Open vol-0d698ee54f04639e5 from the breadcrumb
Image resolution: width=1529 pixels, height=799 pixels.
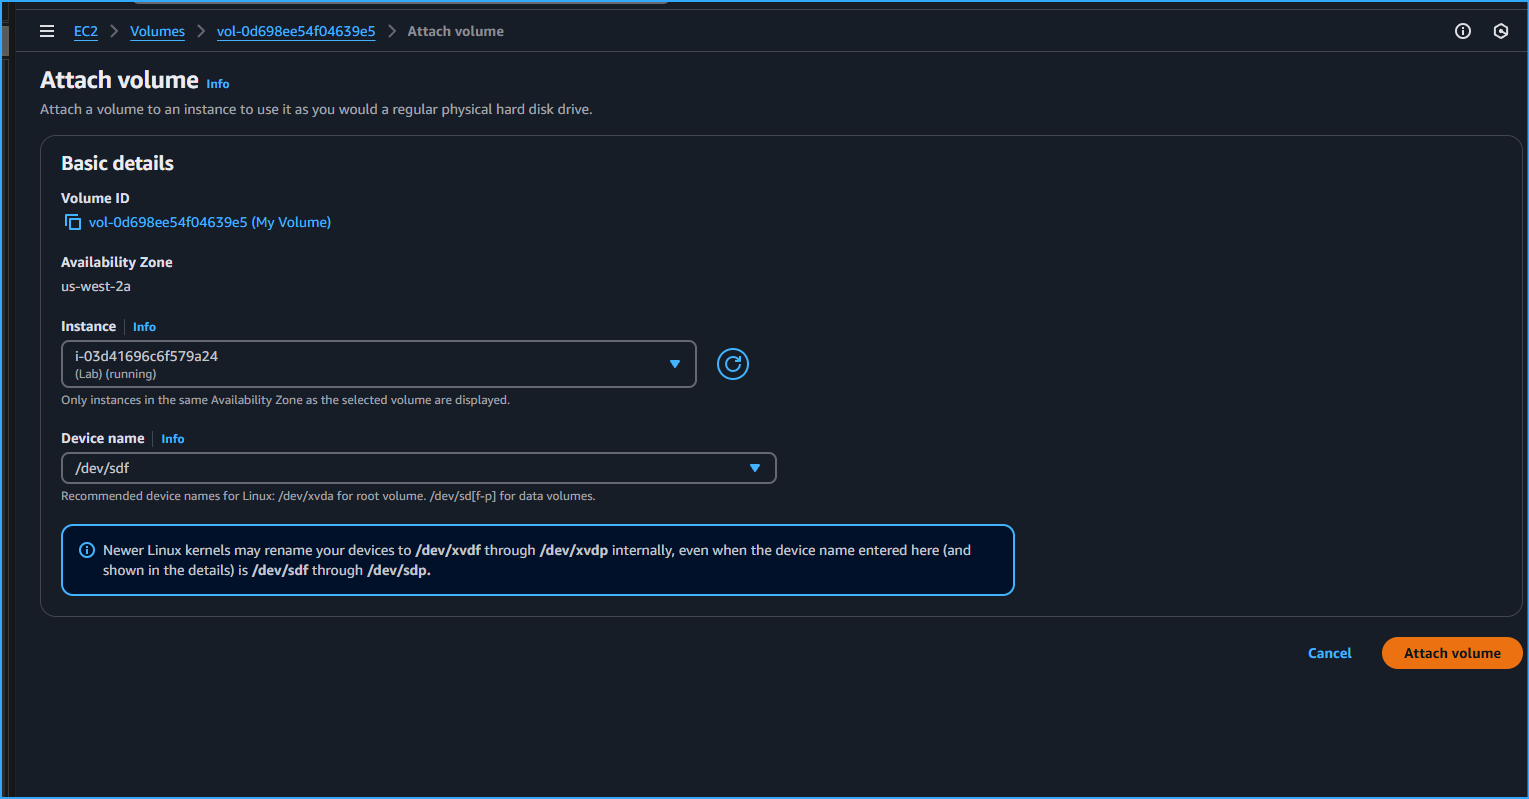coord(296,31)
